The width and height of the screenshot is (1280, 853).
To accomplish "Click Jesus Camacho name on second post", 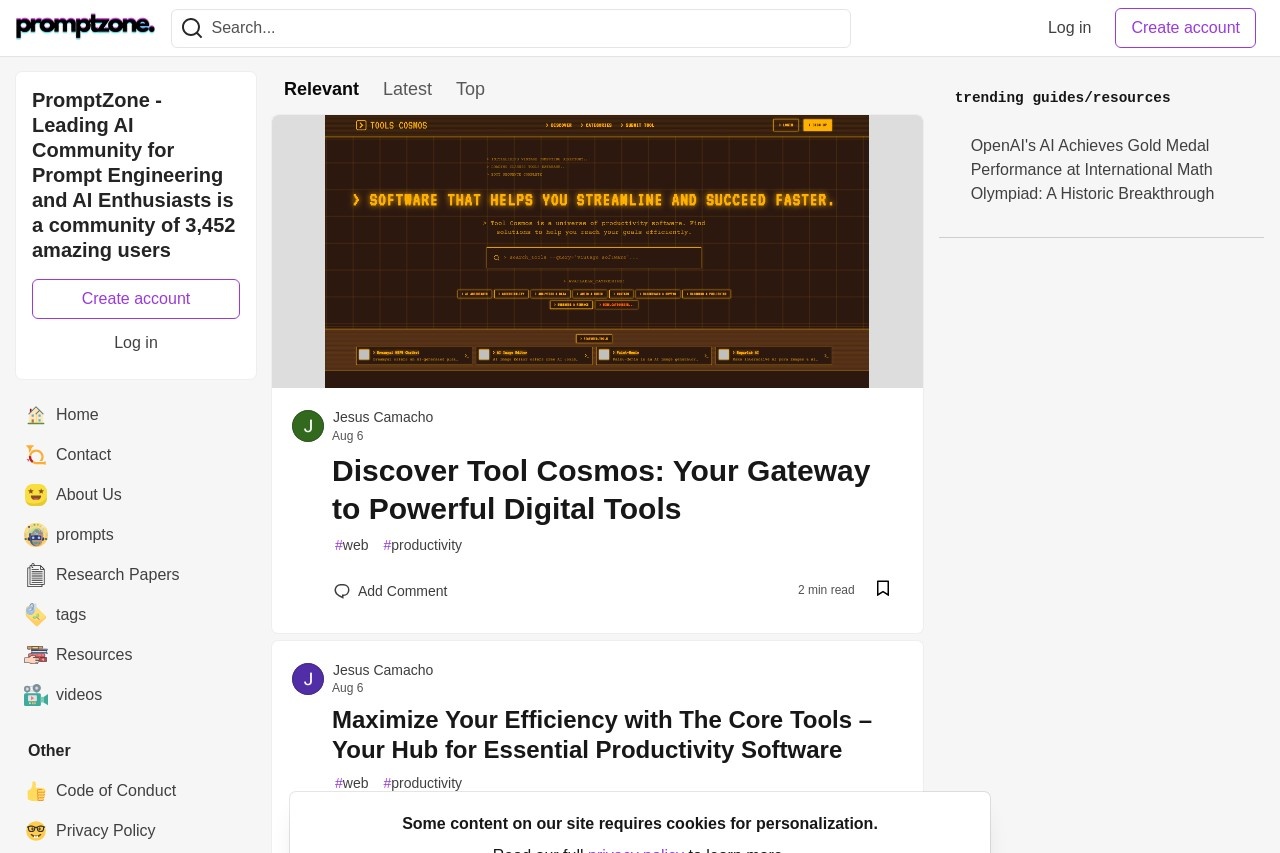I will (383, 670).
